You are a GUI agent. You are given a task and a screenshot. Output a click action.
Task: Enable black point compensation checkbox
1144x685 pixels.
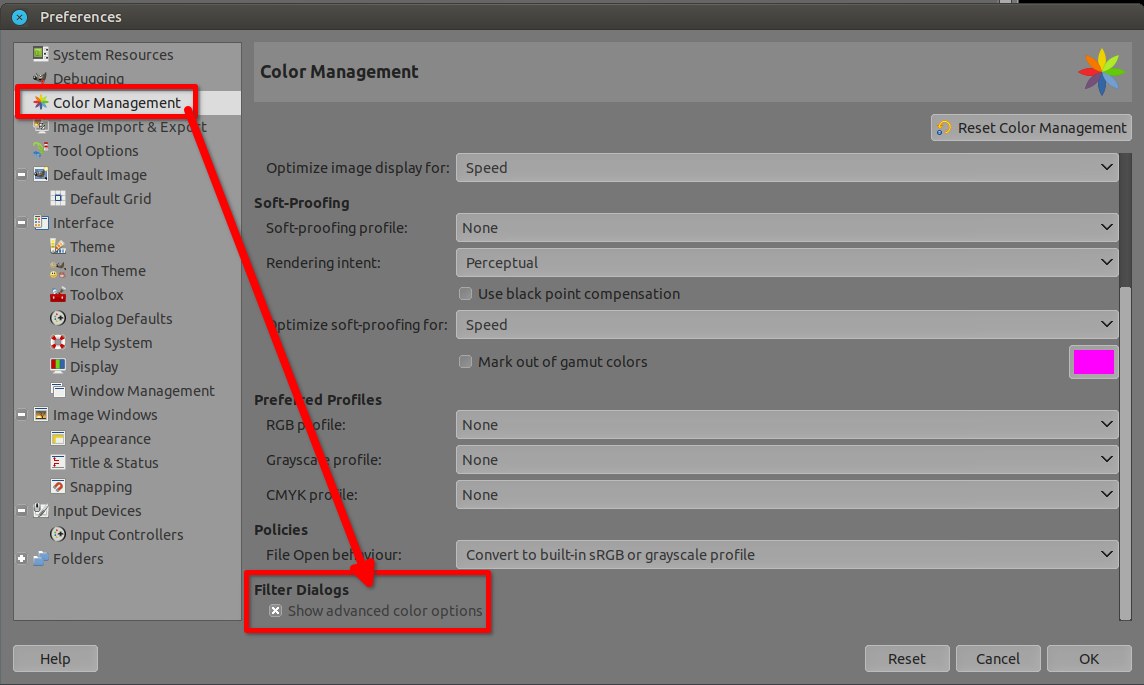[465, 294]
